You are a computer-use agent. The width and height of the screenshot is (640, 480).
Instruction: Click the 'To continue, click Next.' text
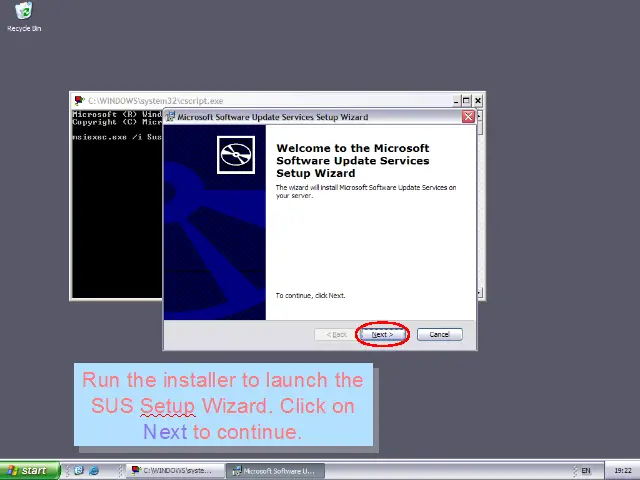pos(310,296)
